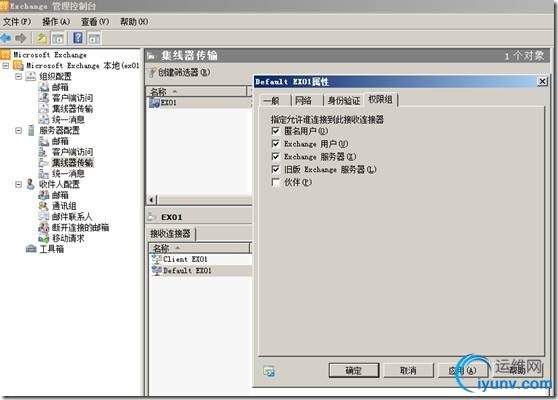Collapse the 组织配置 tree node

19,77
